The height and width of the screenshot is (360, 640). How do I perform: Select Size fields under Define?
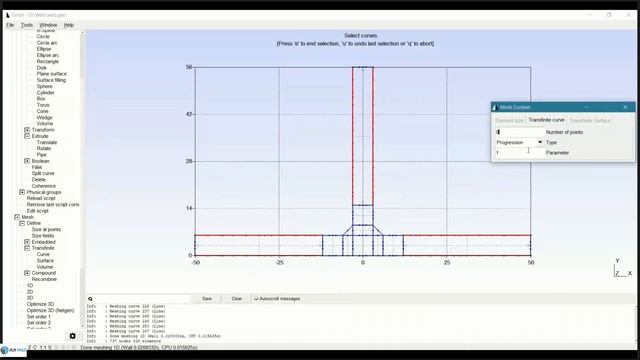point(43,236)
